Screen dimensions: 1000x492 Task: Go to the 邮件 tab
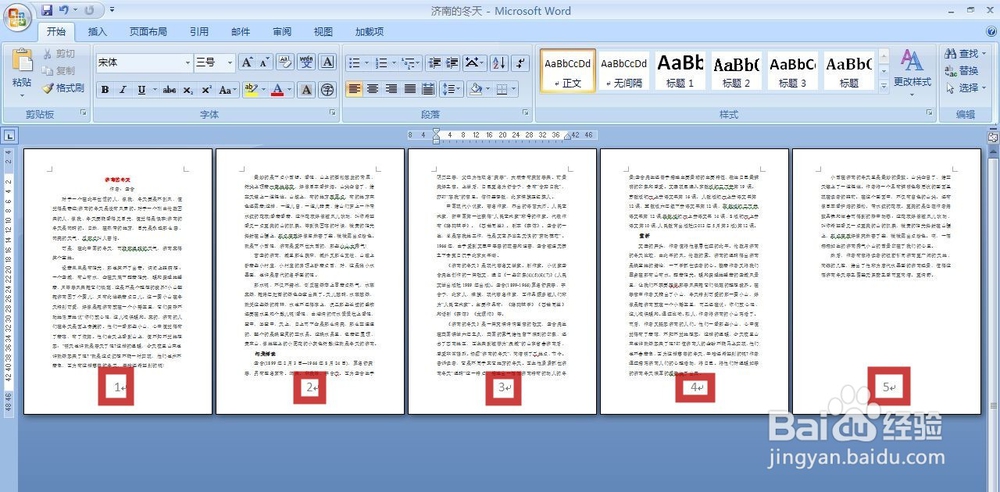click(x=240, y=32)
